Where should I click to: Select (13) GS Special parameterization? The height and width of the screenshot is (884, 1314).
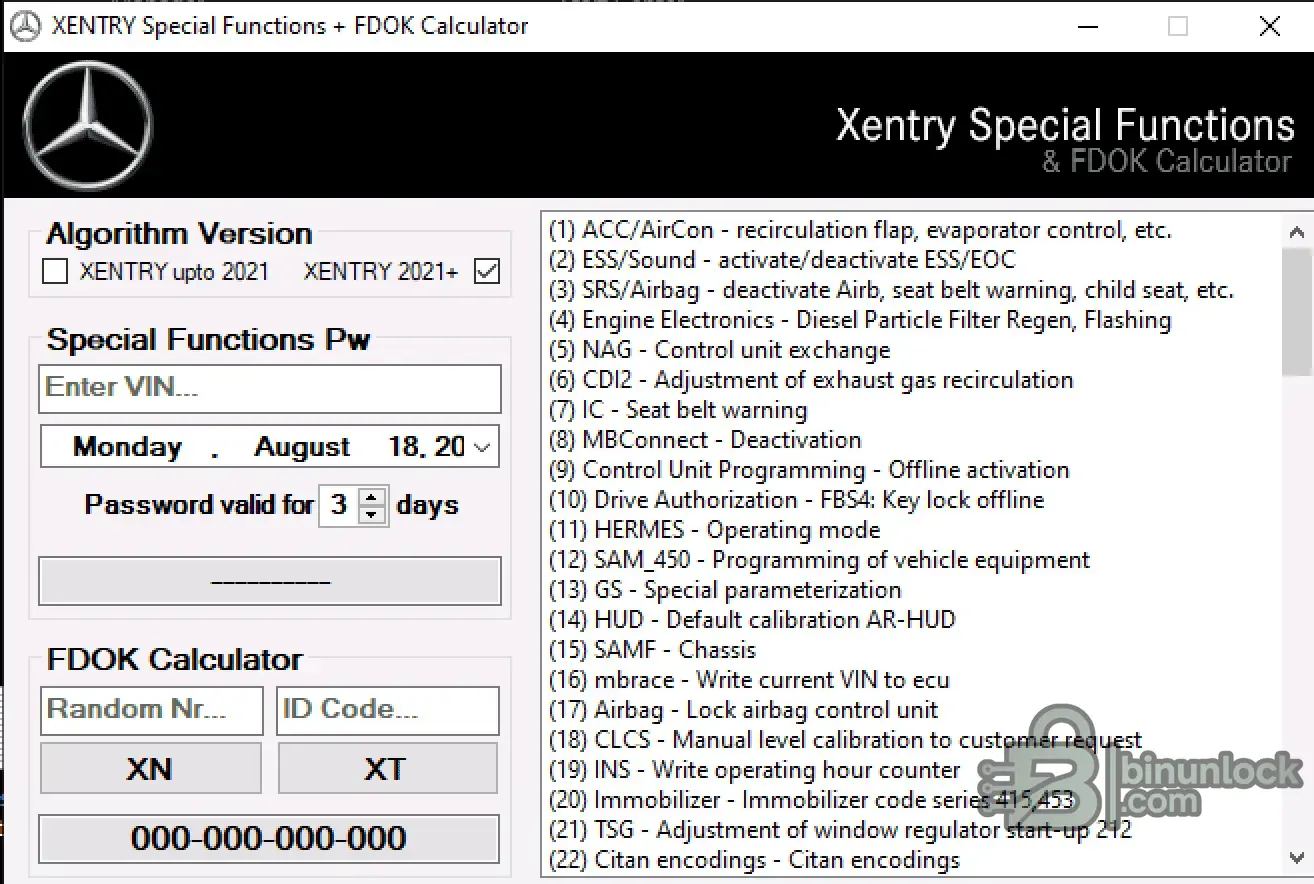click(725, 590)
